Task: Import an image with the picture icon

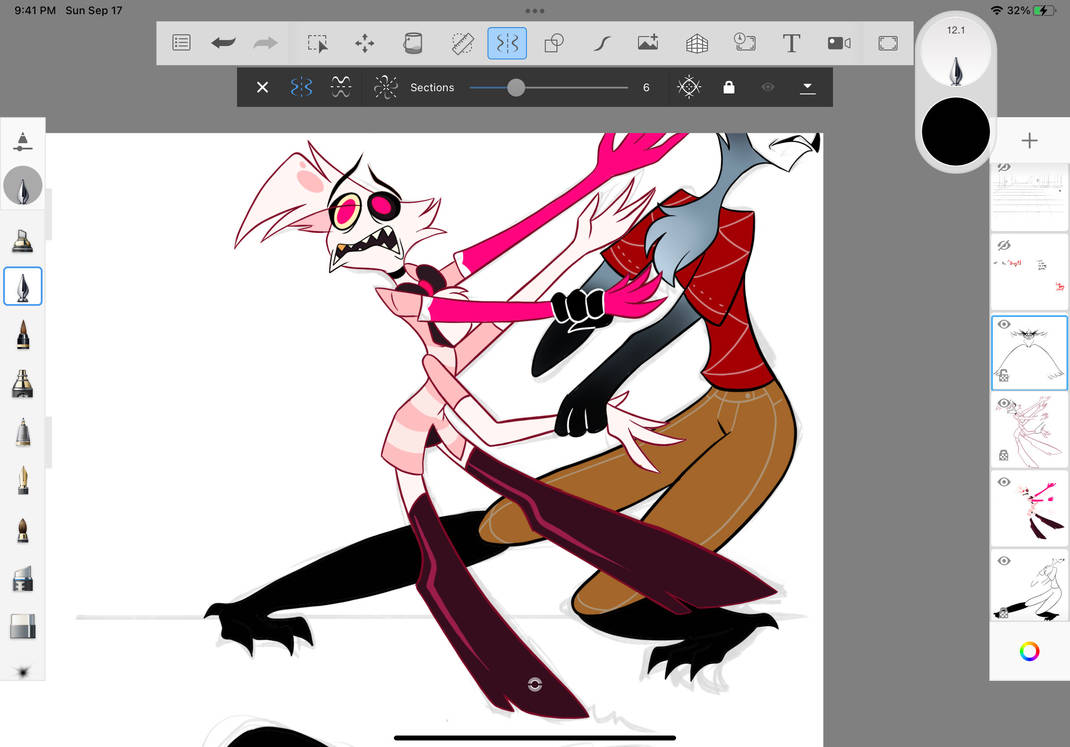Action: click(648, 43)
